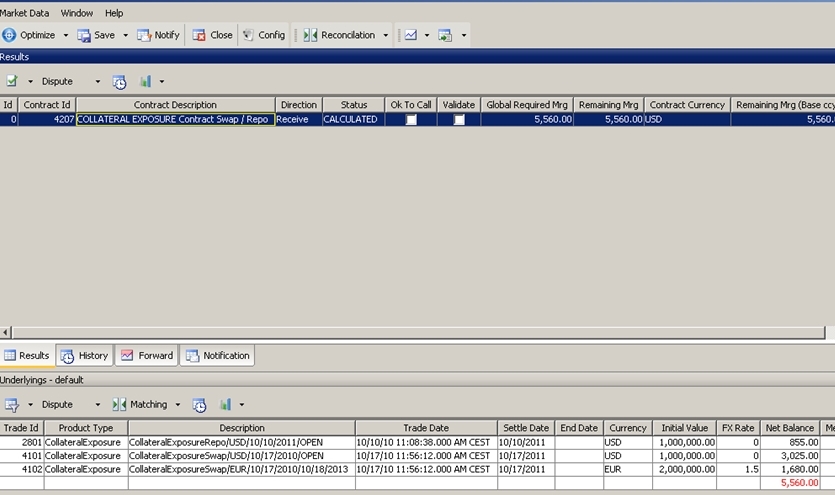Switch to the Notification tab
Image resolution: width=835 pixels, height=495 pixels.
click(x=217, y=356)
